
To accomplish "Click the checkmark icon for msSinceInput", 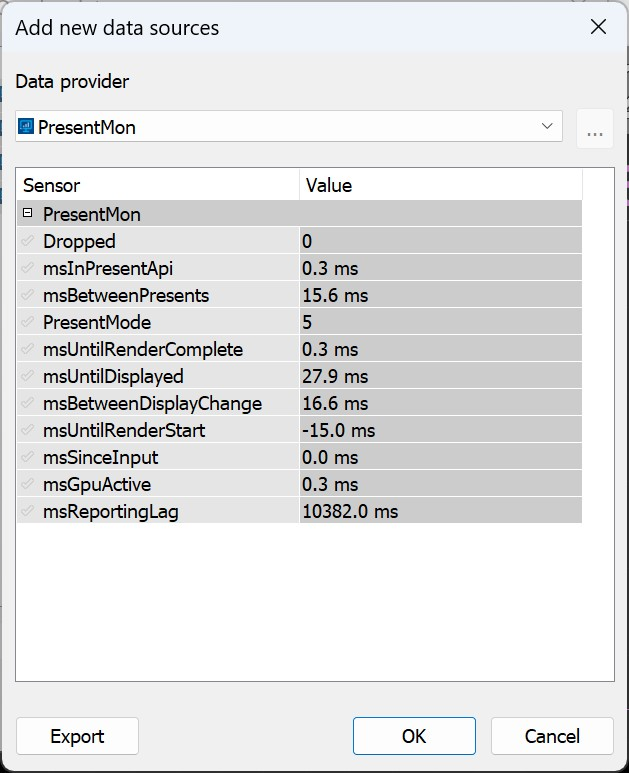I will click(x=28, y=457).
